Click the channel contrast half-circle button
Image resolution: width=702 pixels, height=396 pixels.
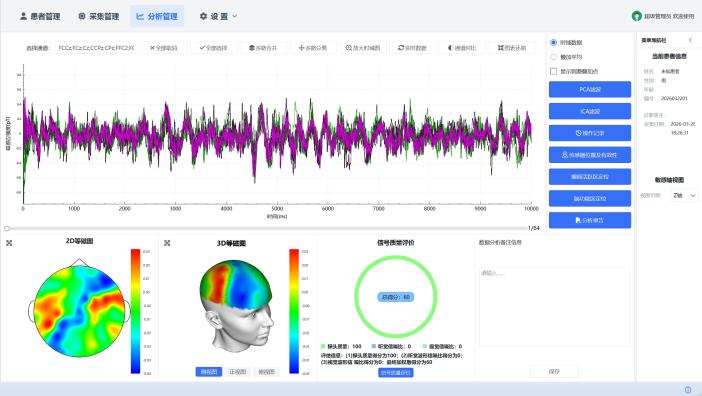462,48
